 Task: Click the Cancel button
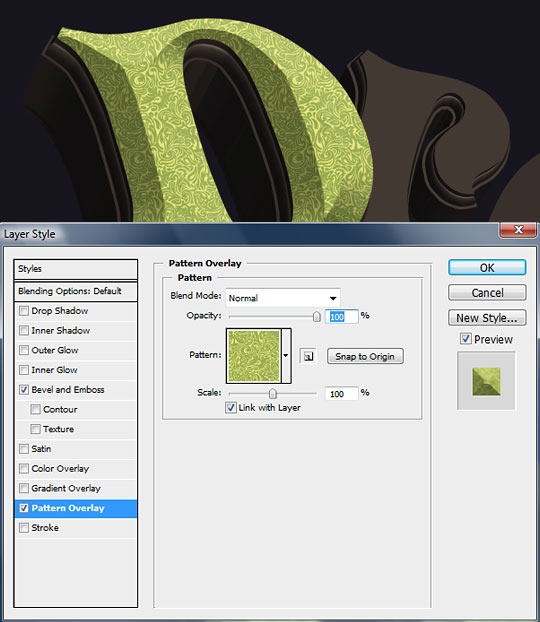487,293
